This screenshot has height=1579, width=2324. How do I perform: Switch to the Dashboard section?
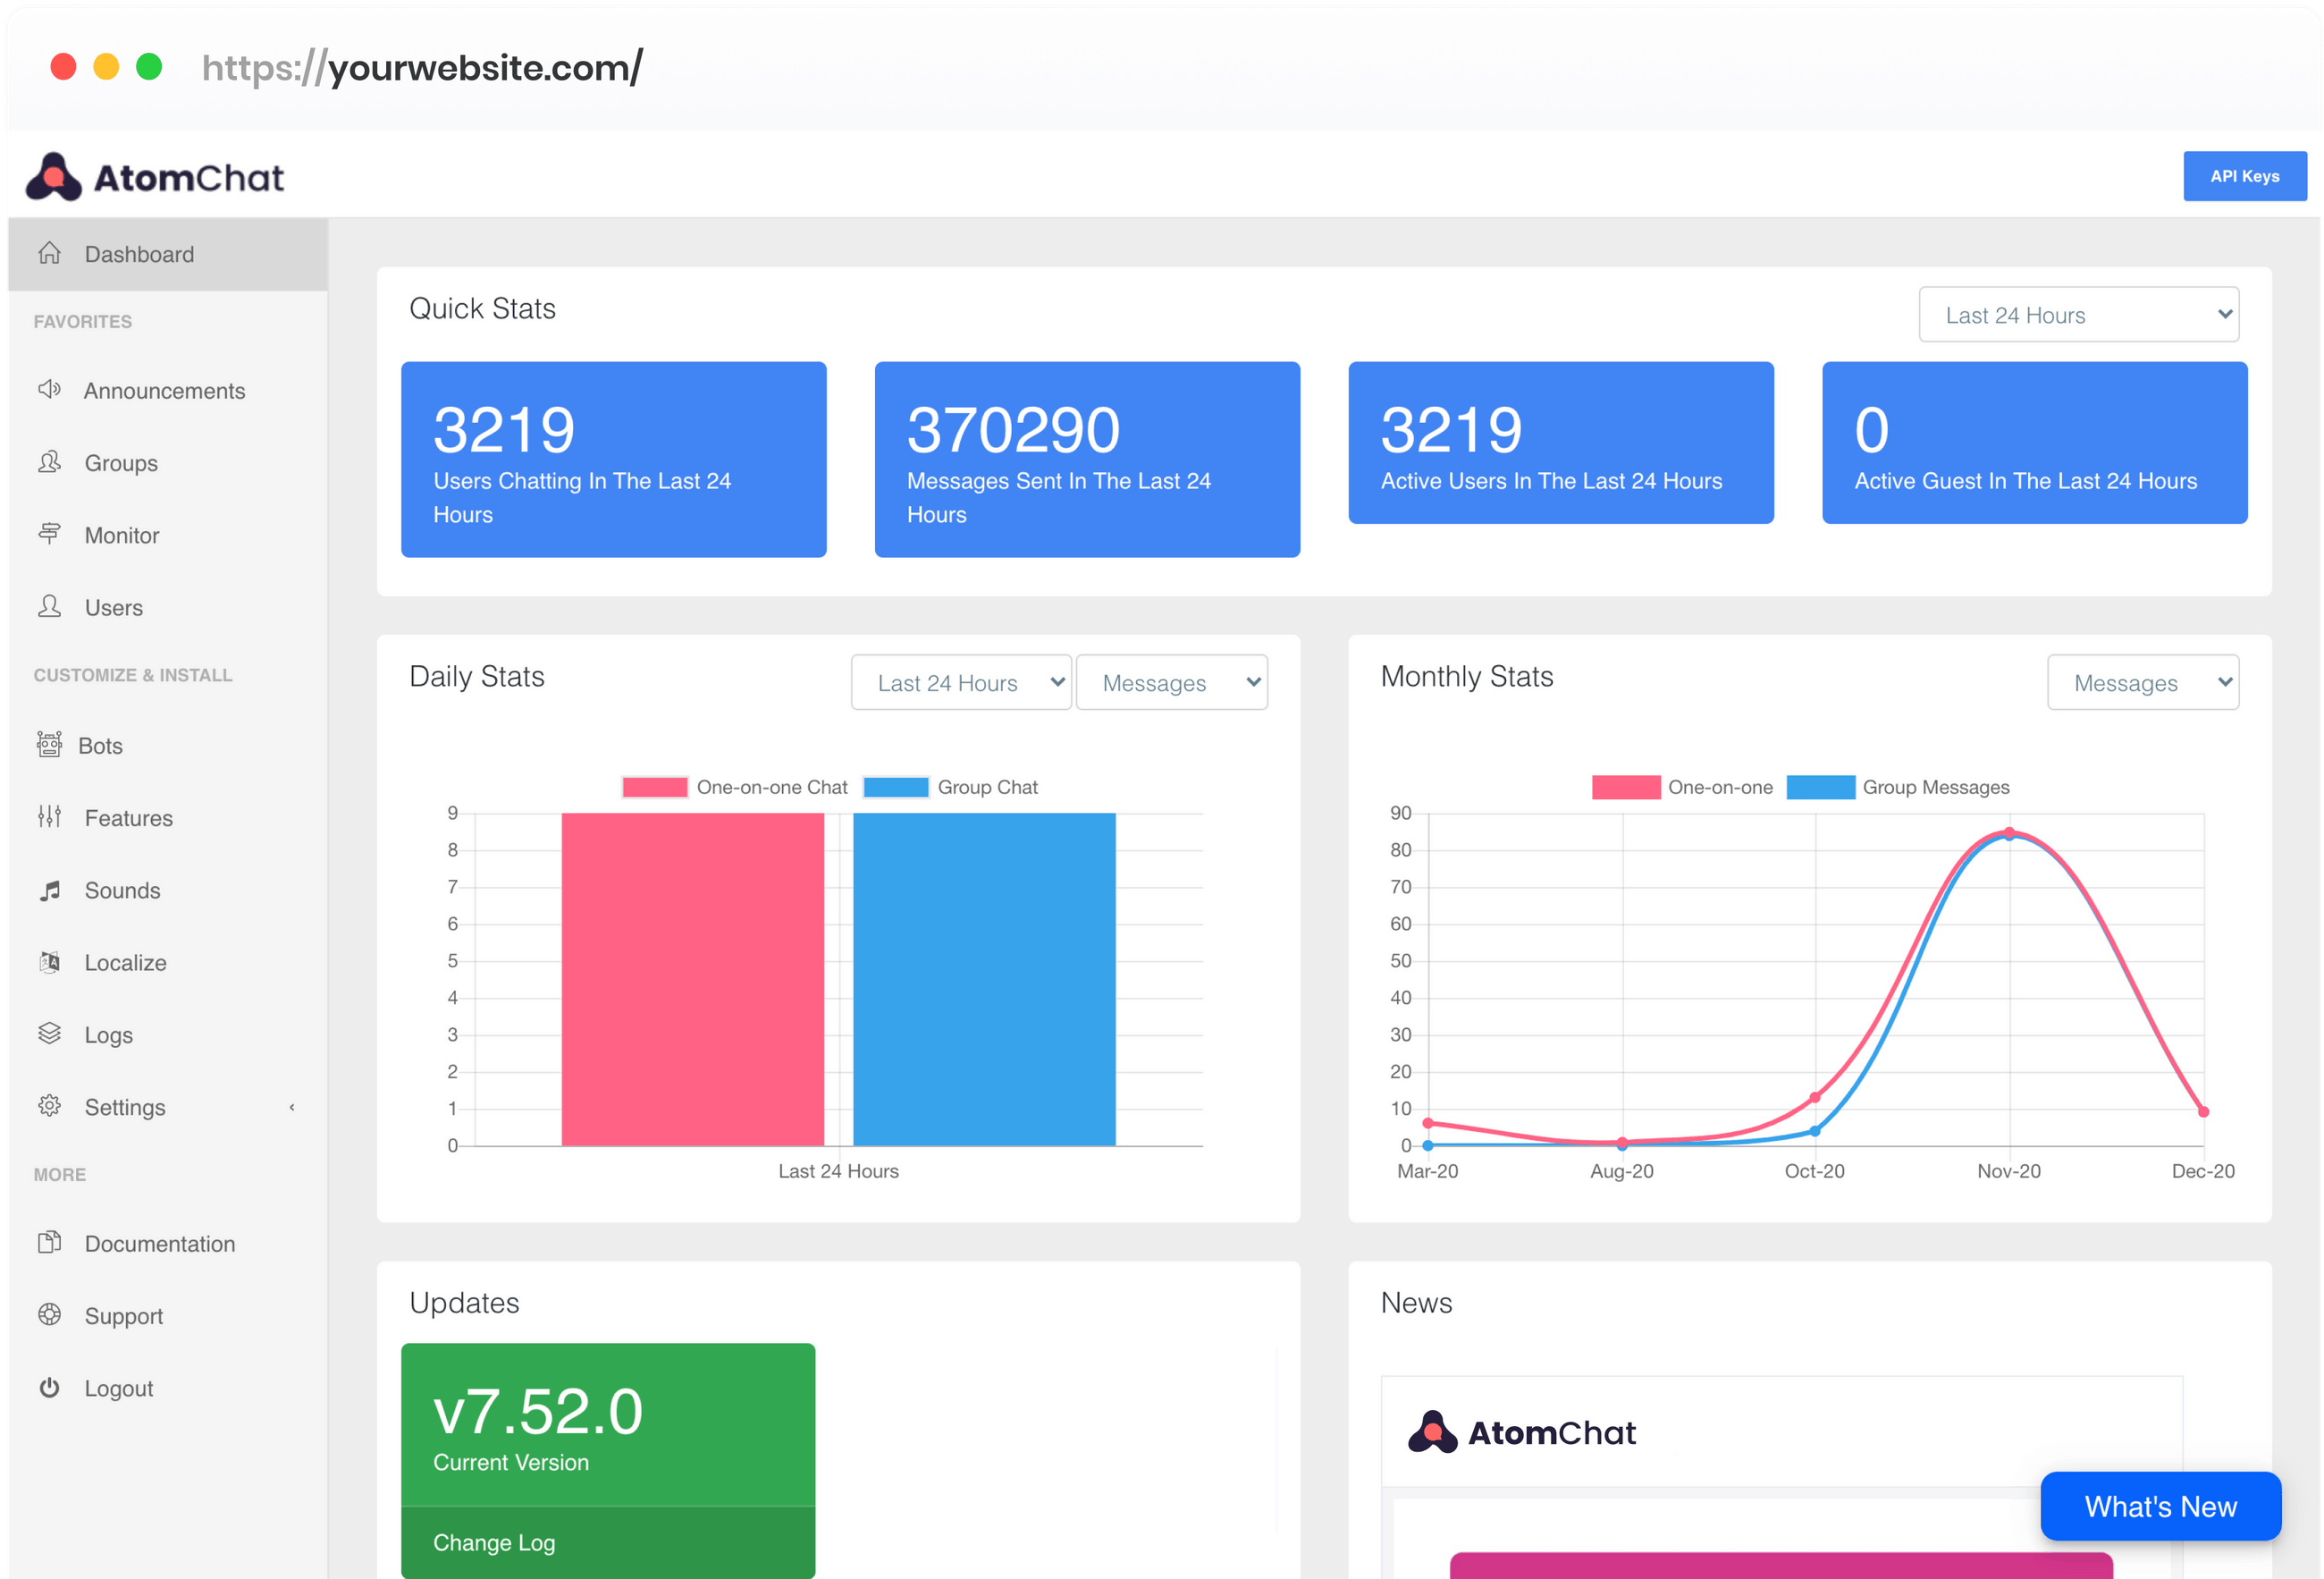[139, 253]
